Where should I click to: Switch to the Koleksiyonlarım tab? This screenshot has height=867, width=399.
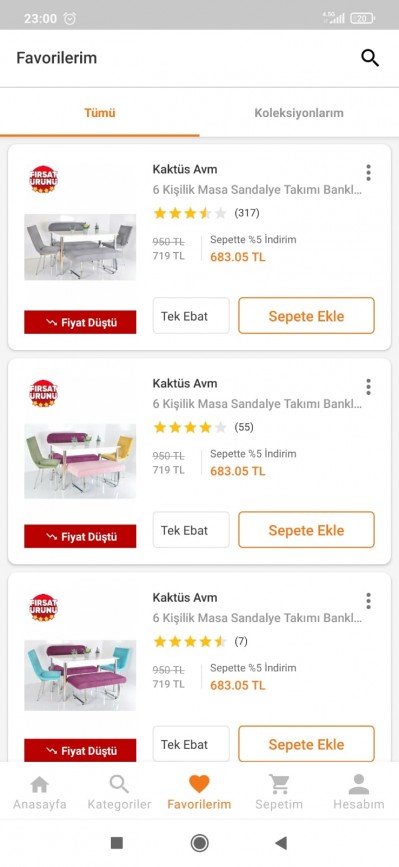pos(299,113)
